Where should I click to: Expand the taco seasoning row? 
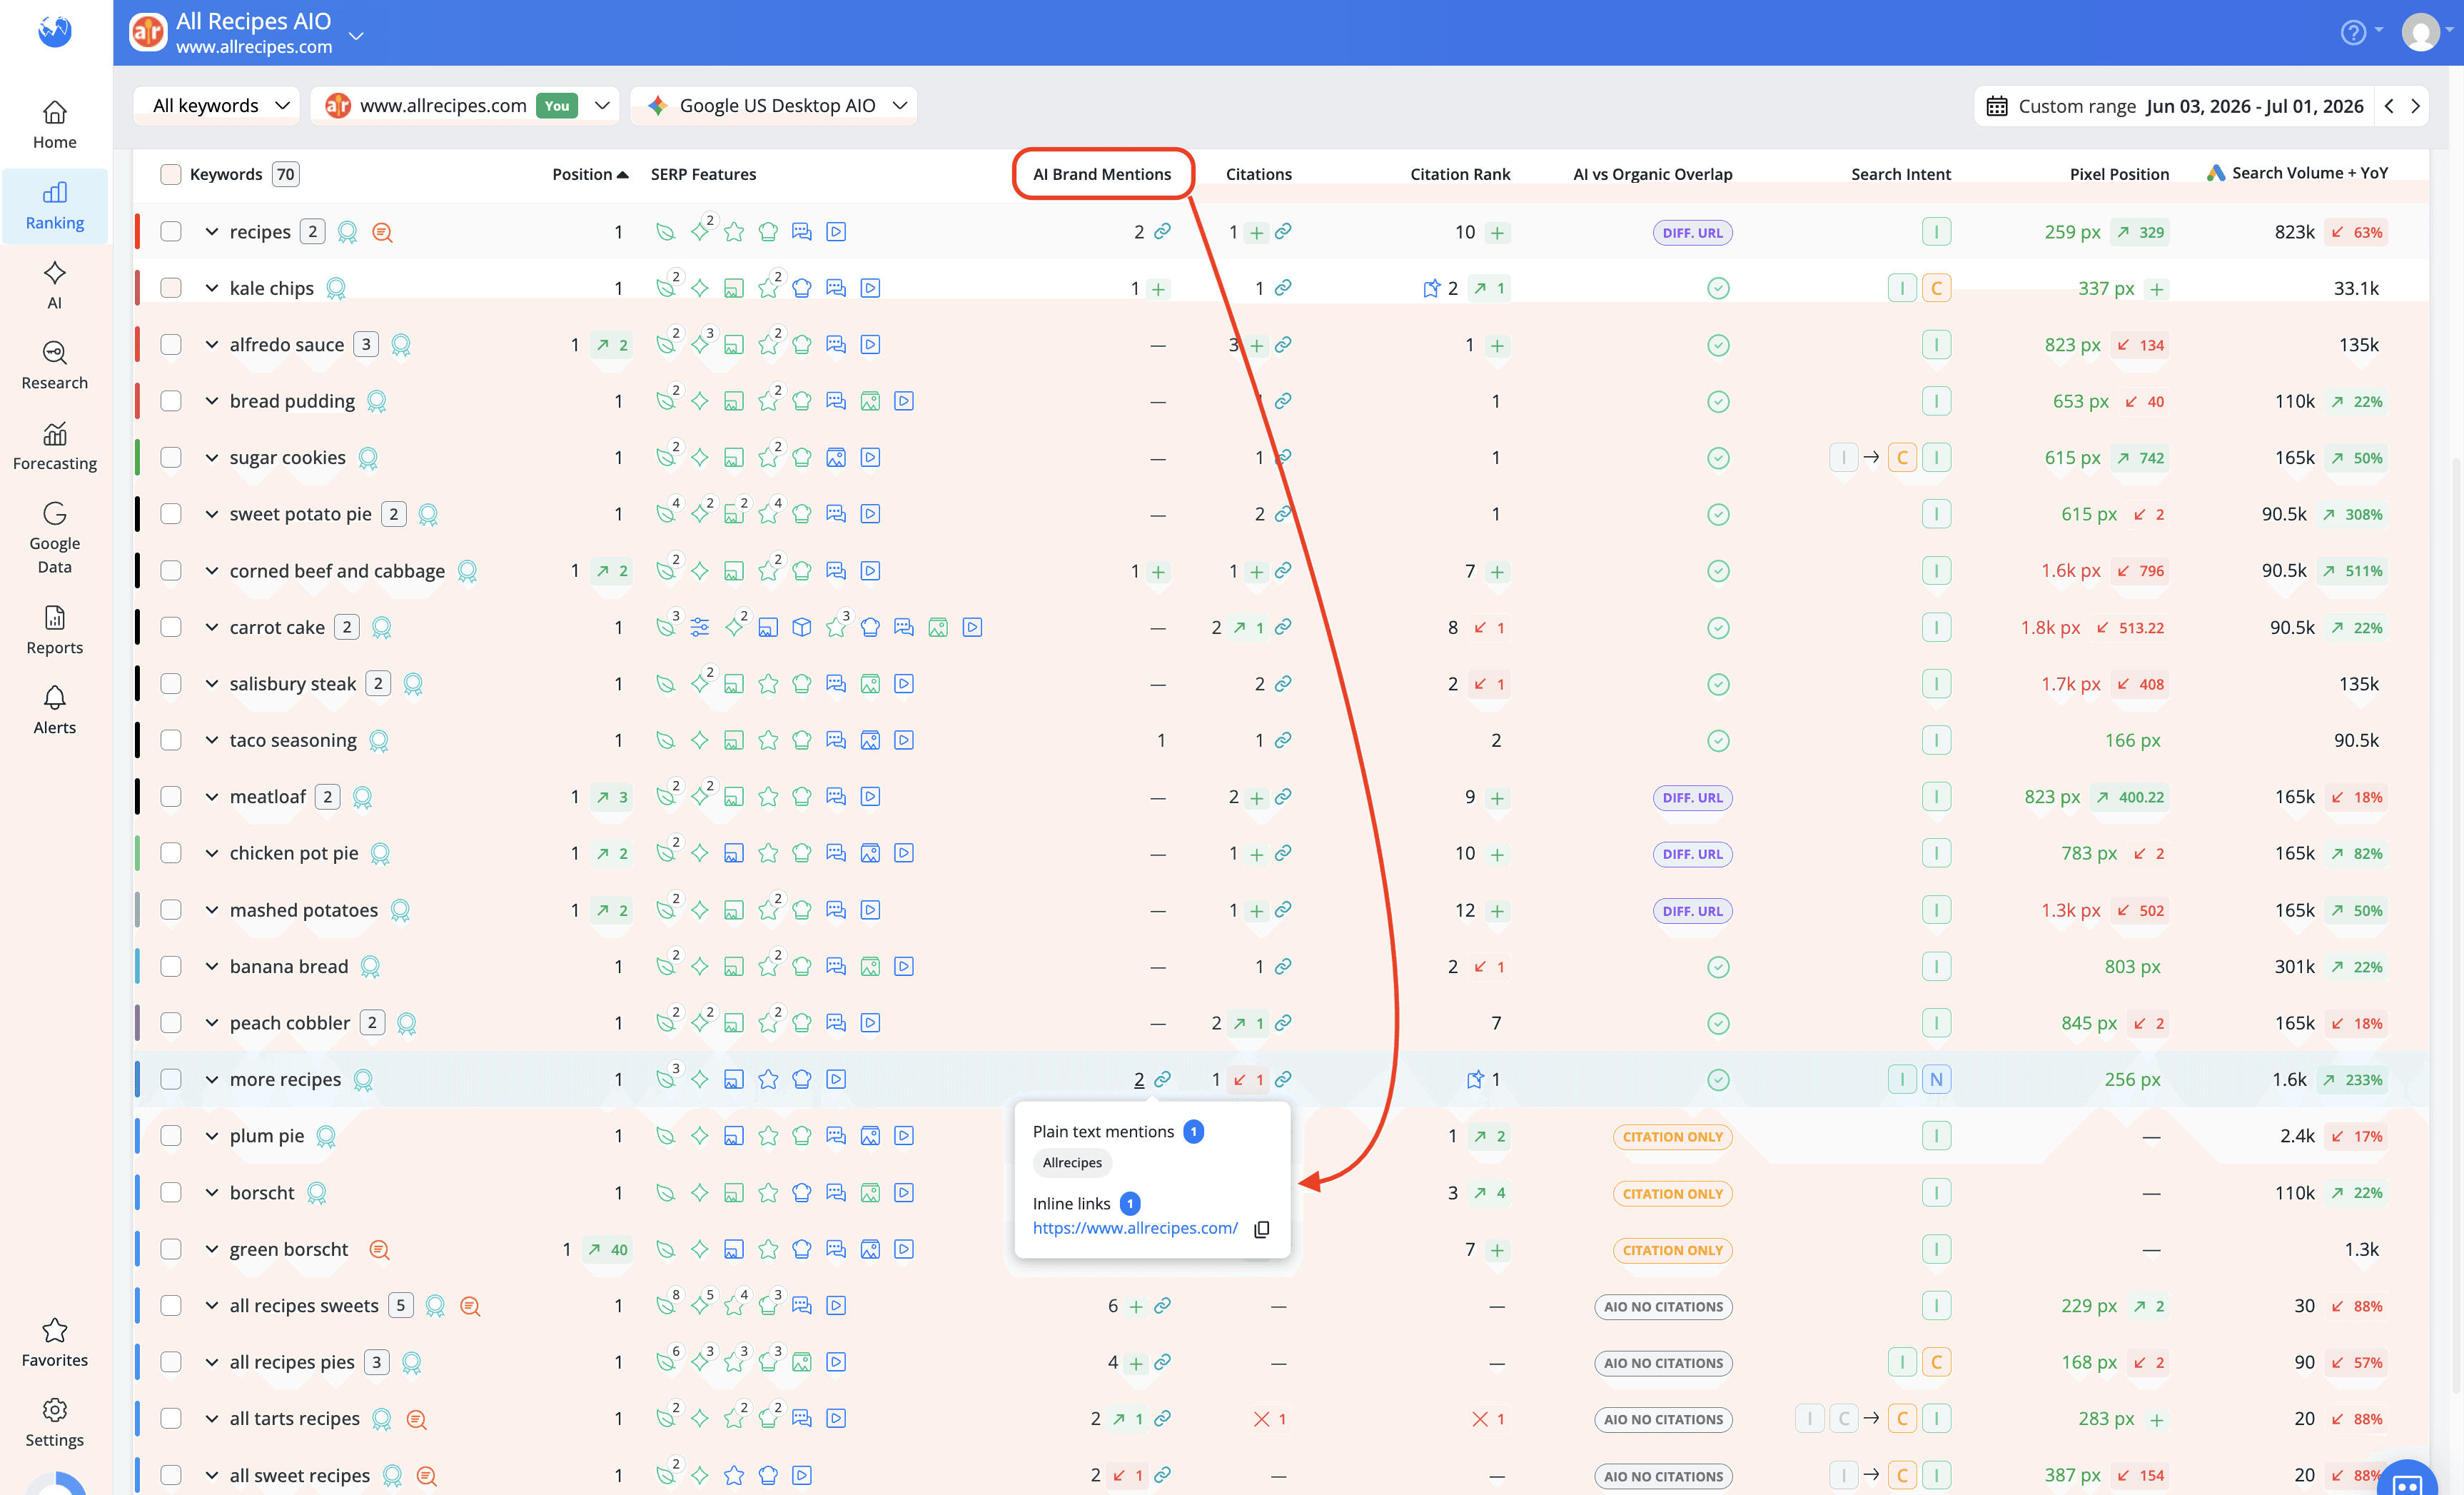pyautogui.click(x=211, y=740)
